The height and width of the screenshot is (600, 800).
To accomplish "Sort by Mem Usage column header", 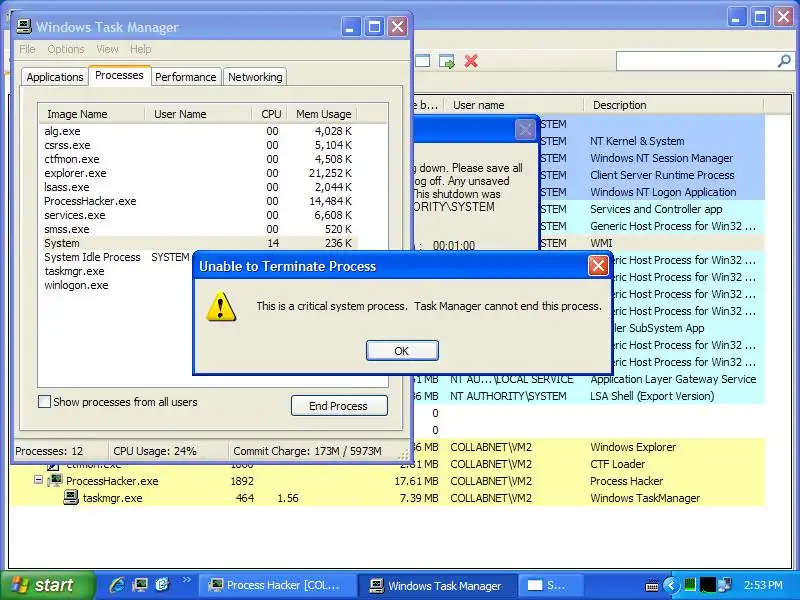I will [322, 114].
